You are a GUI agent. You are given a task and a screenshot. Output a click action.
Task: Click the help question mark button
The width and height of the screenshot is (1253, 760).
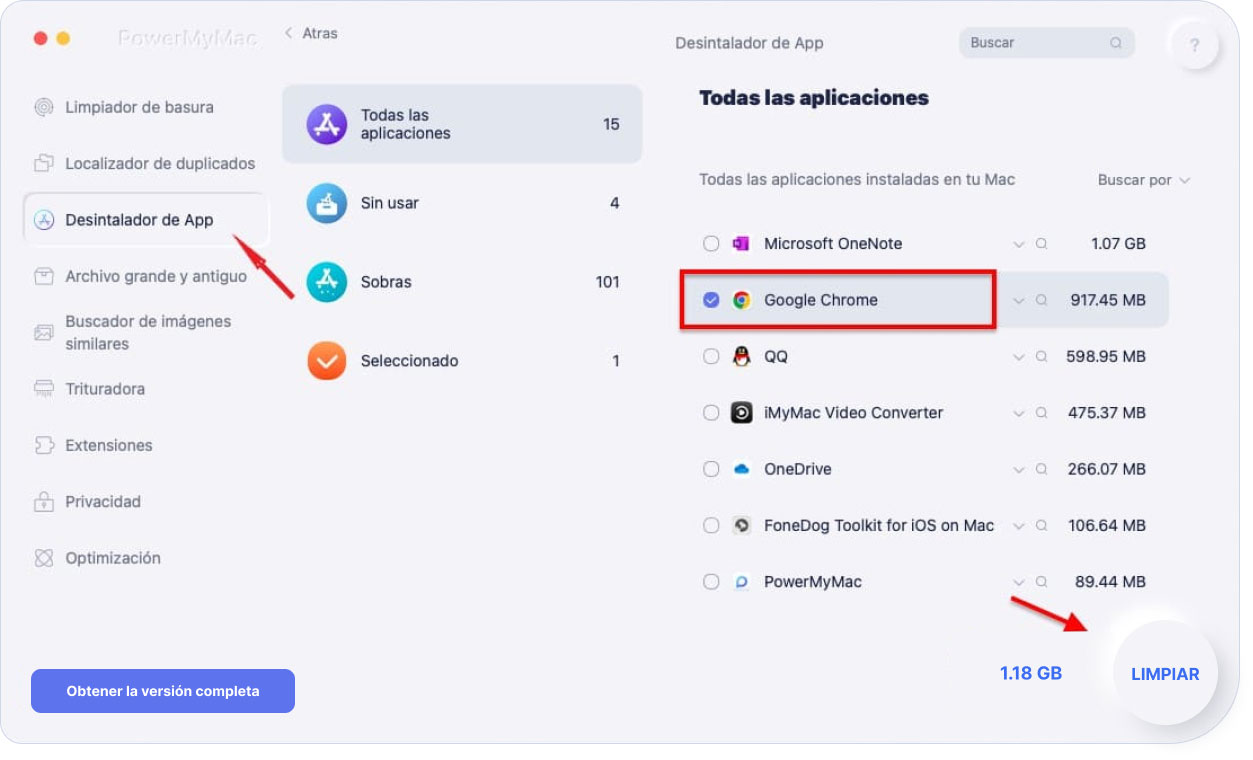click(x=1194, y=46)
